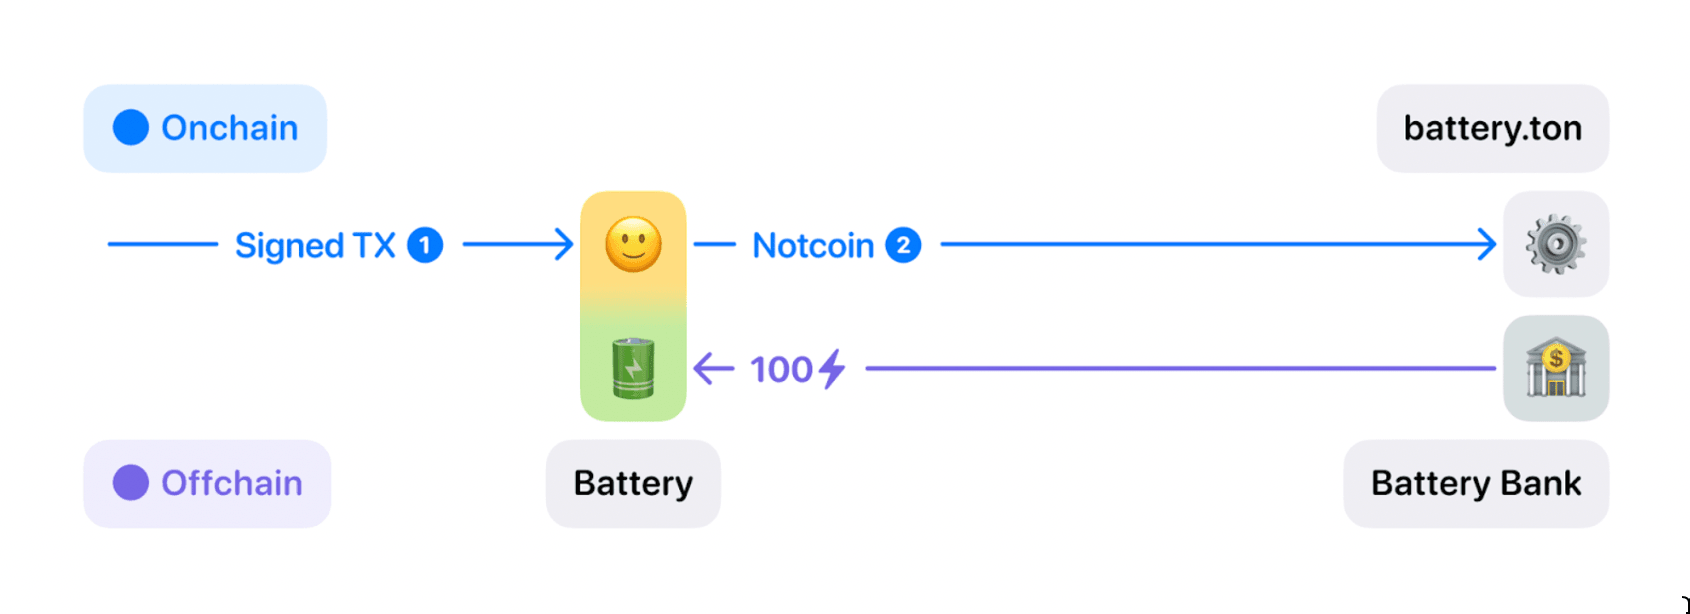Click the purple left-pointing arrow
1690x614 pixels.
pyautogui.click(x=713, y=368)
